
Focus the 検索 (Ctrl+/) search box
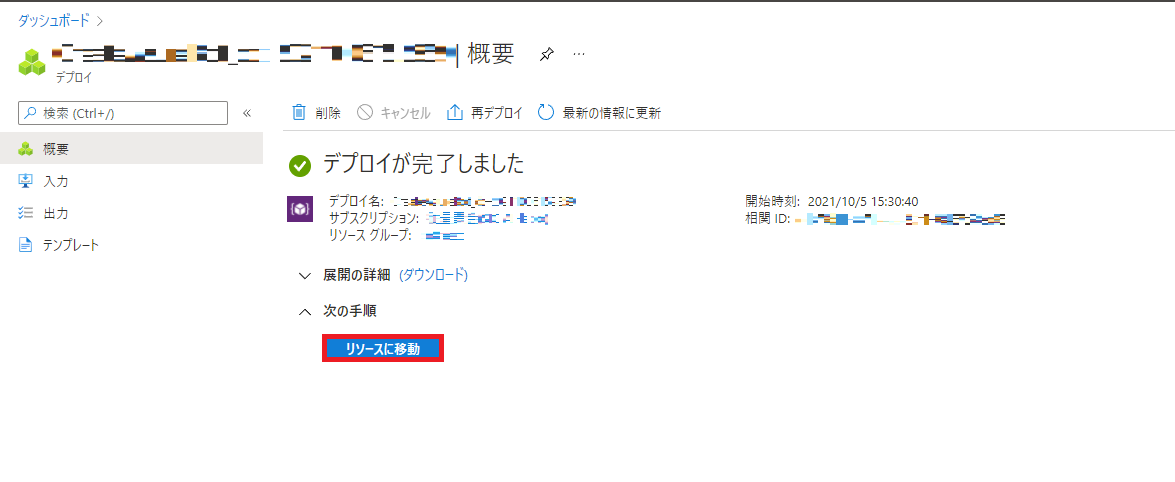click(123, 113)
